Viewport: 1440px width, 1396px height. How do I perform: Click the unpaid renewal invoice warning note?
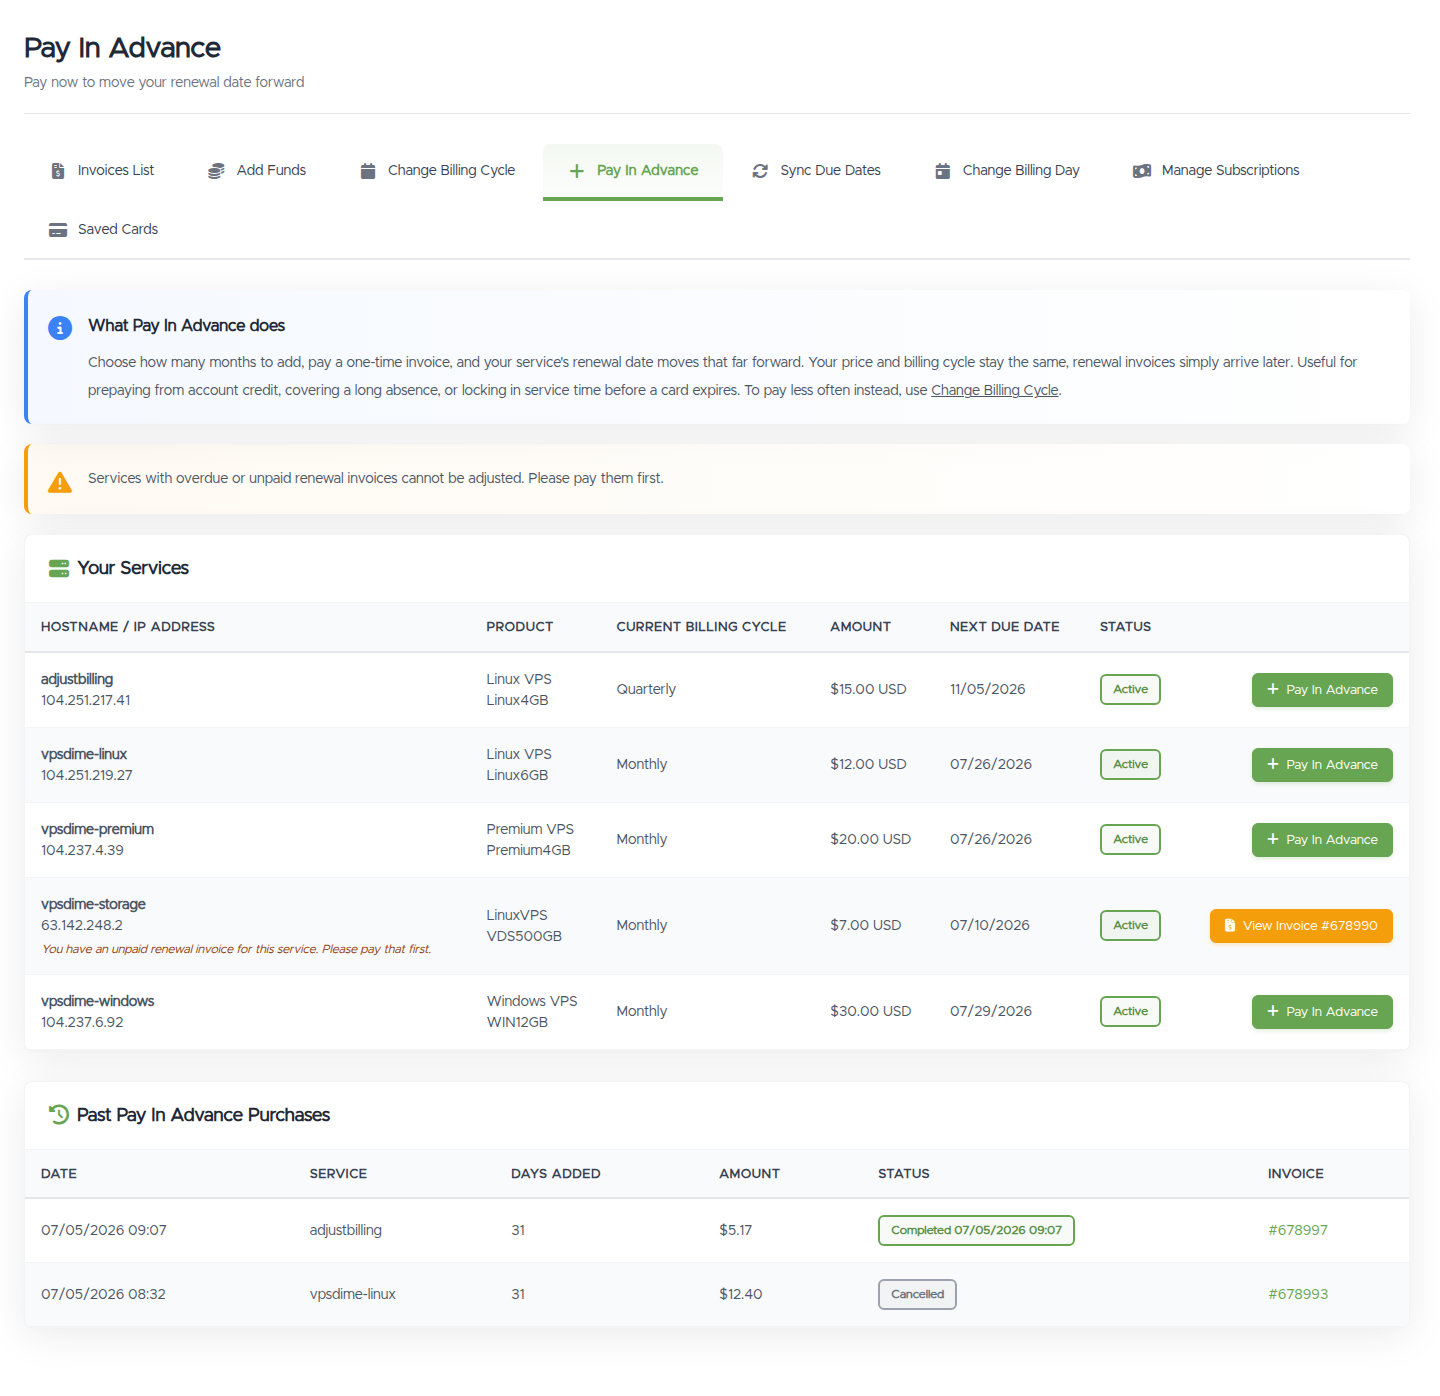click(237, 949)
